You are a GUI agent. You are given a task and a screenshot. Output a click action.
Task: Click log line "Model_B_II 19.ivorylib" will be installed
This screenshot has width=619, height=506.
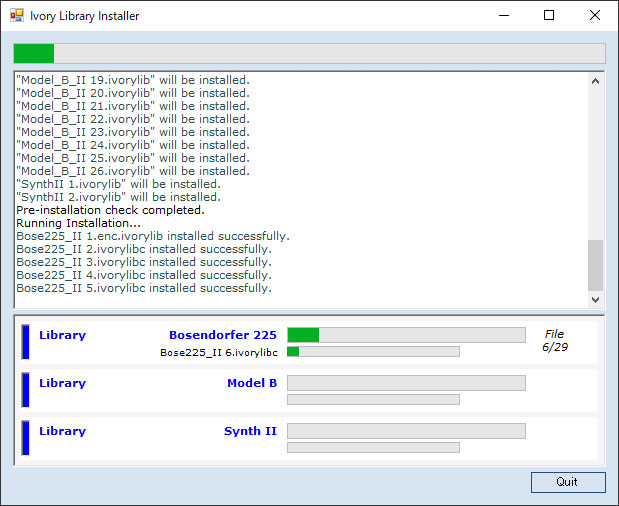(x=133, y=80)
